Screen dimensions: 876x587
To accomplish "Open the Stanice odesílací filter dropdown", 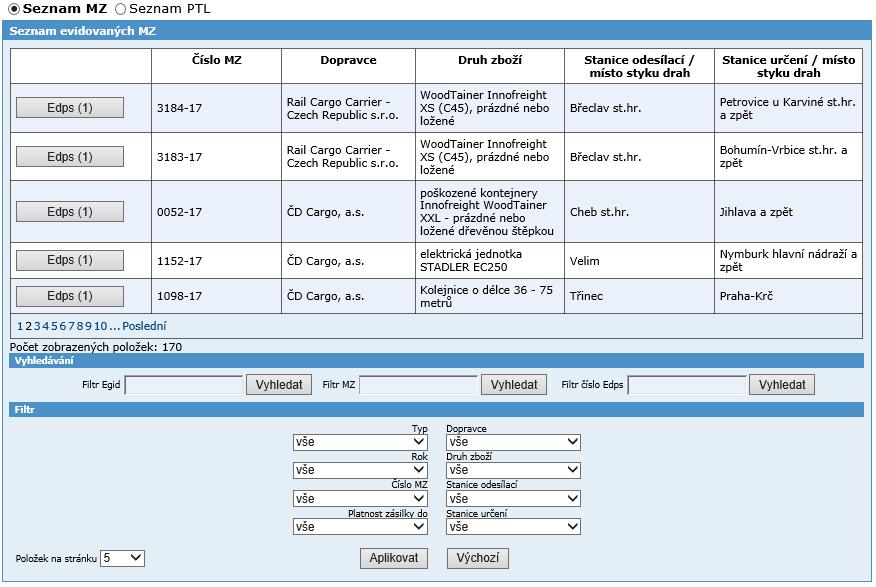I will coord(513,499).
